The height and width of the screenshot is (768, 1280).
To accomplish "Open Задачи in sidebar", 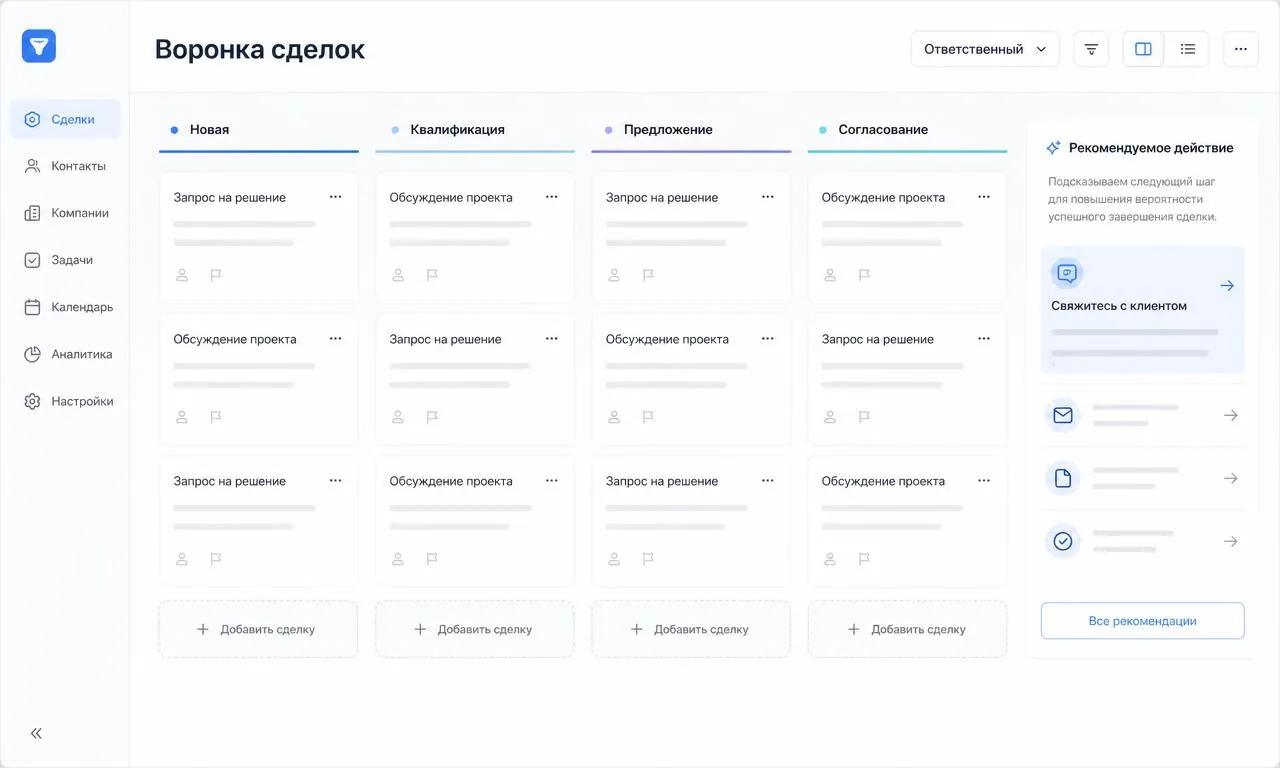I will [65, 260].
